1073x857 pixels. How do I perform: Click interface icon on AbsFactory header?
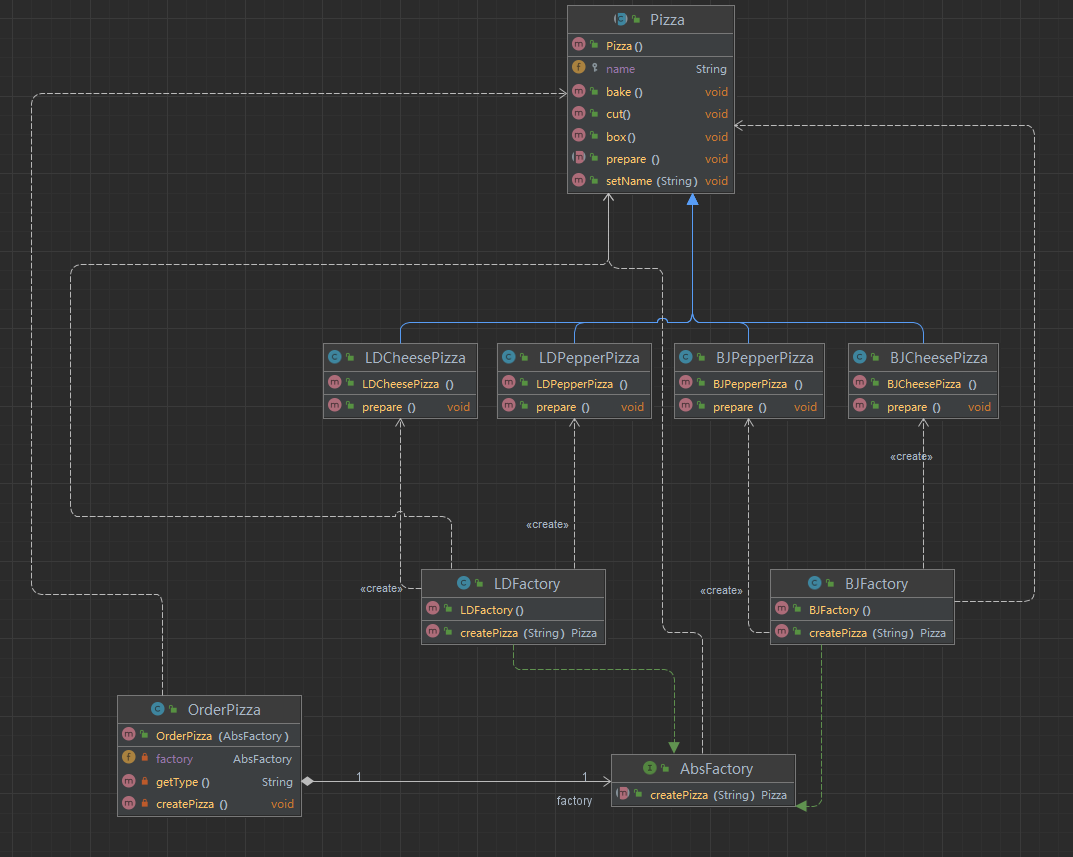click(x=649, y=768)
